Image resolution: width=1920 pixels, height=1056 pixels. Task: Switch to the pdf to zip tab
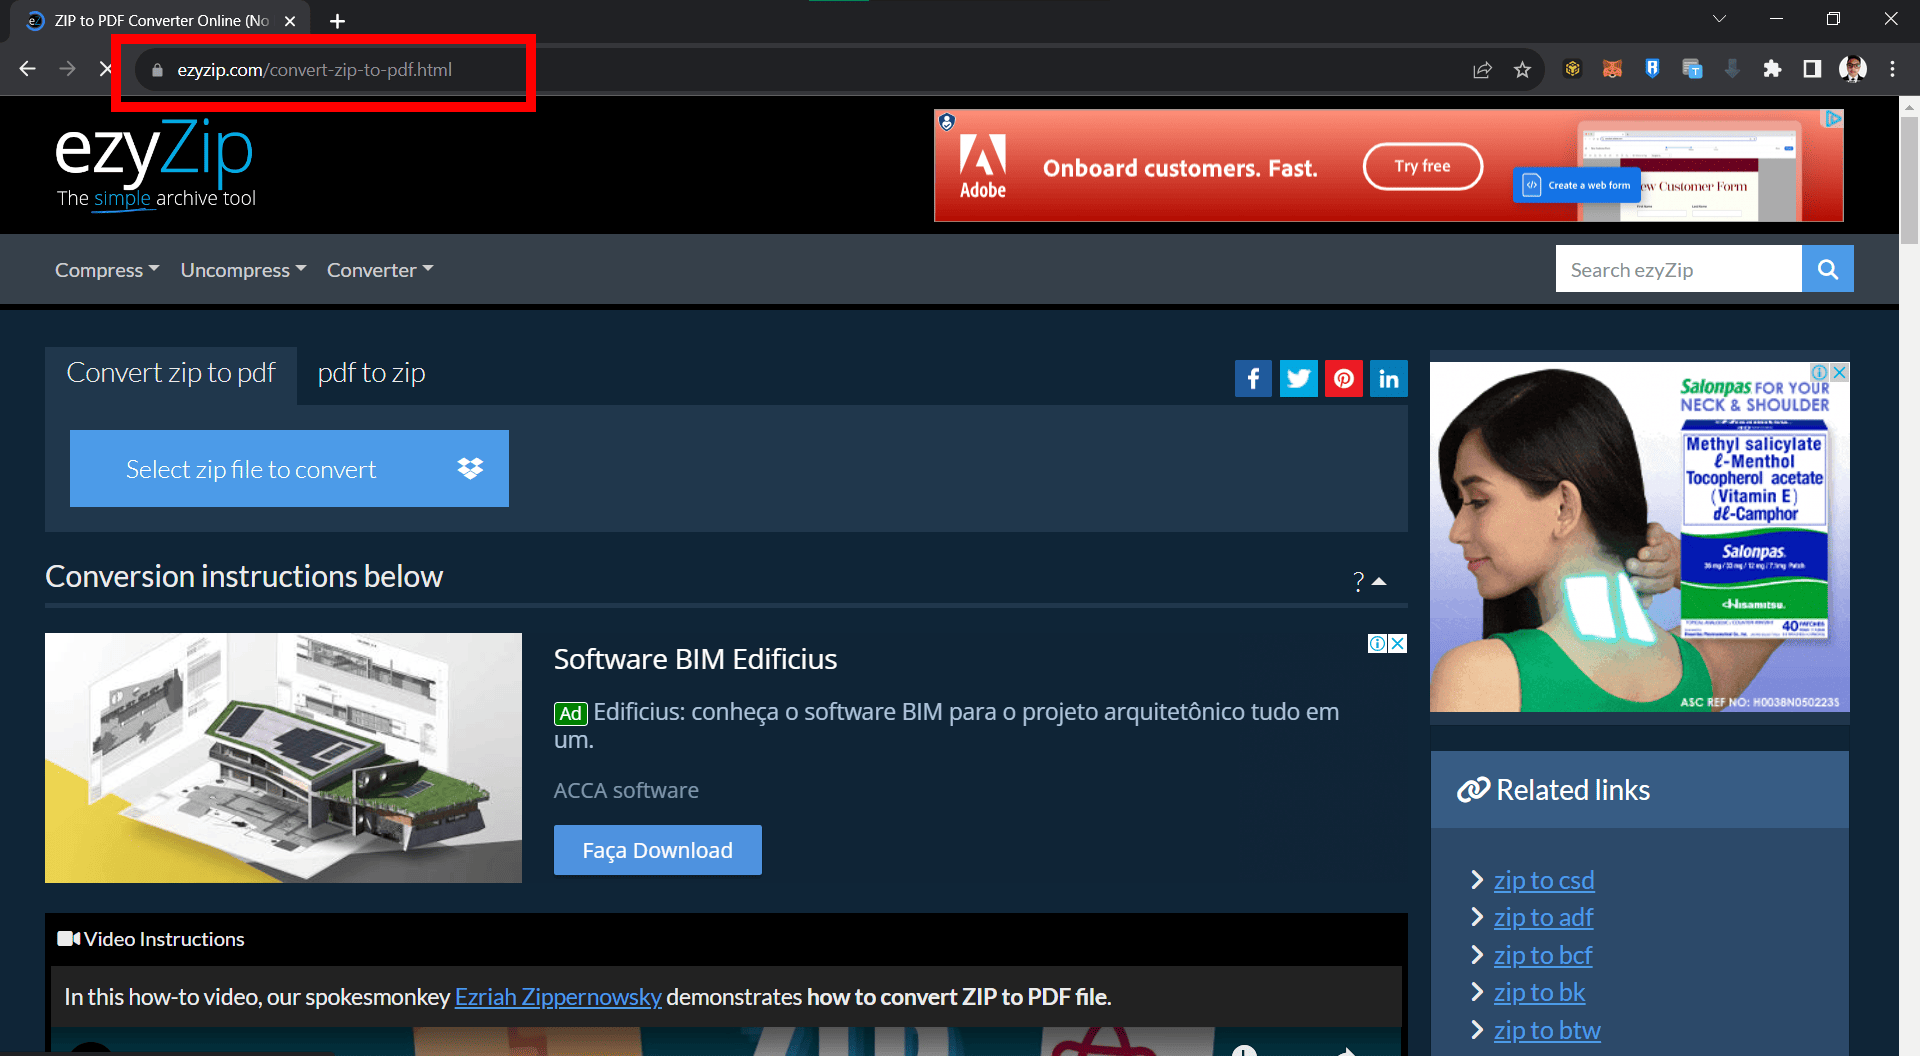pos(371,372)
